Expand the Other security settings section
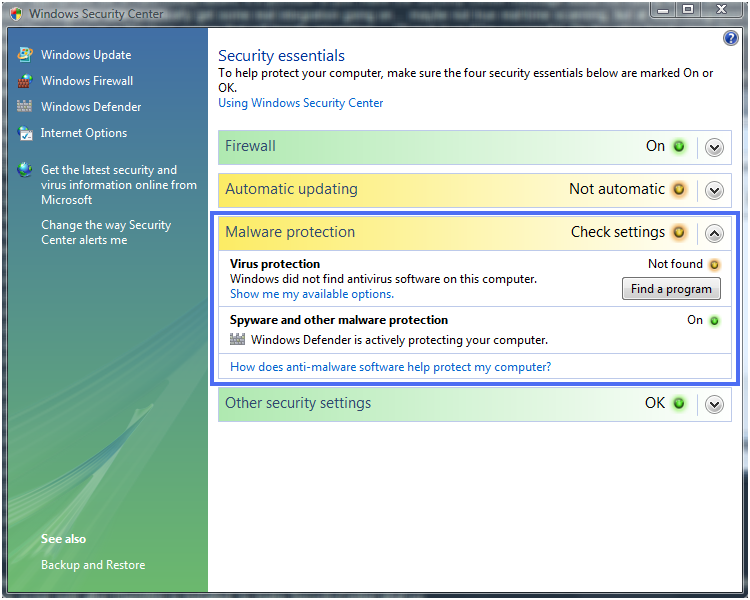 [714, 404]
